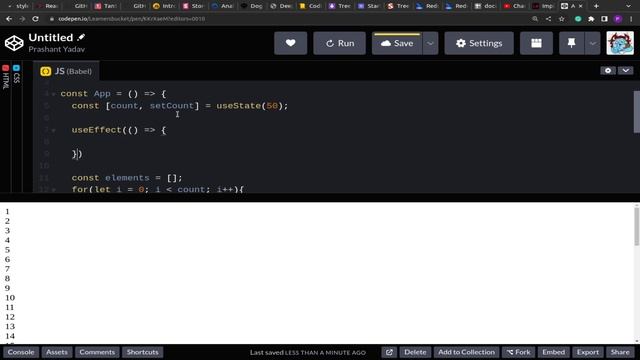The image size is (640, 360).
Task: Click the 'Last saved' status text
Action: 308,352
